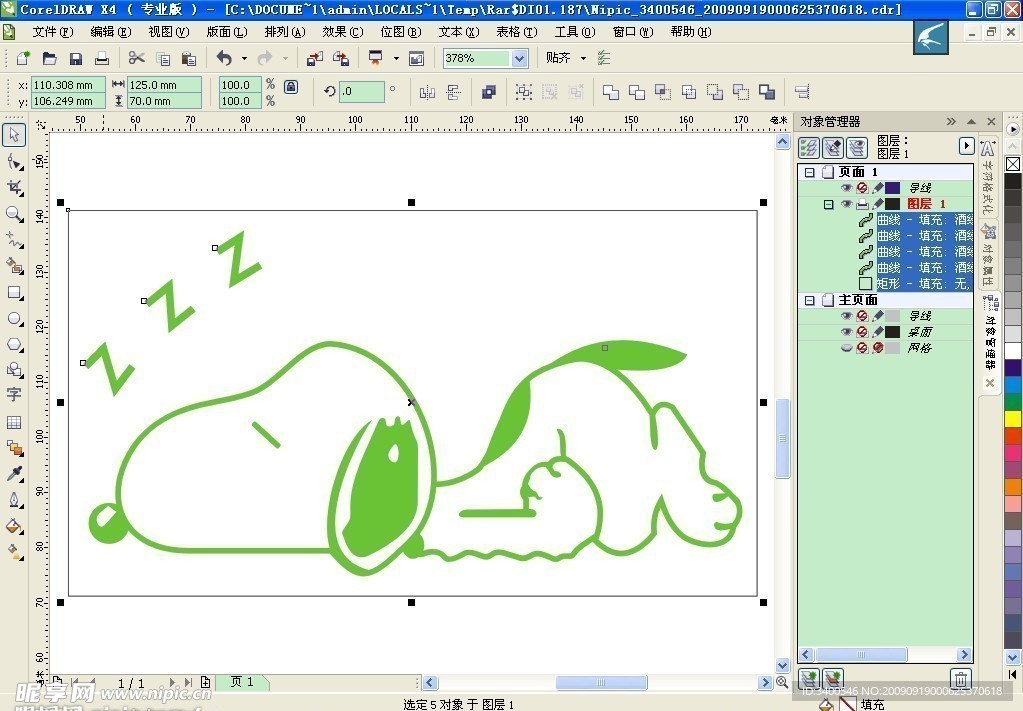Select the Interactive Blend tool

point(14,448)
